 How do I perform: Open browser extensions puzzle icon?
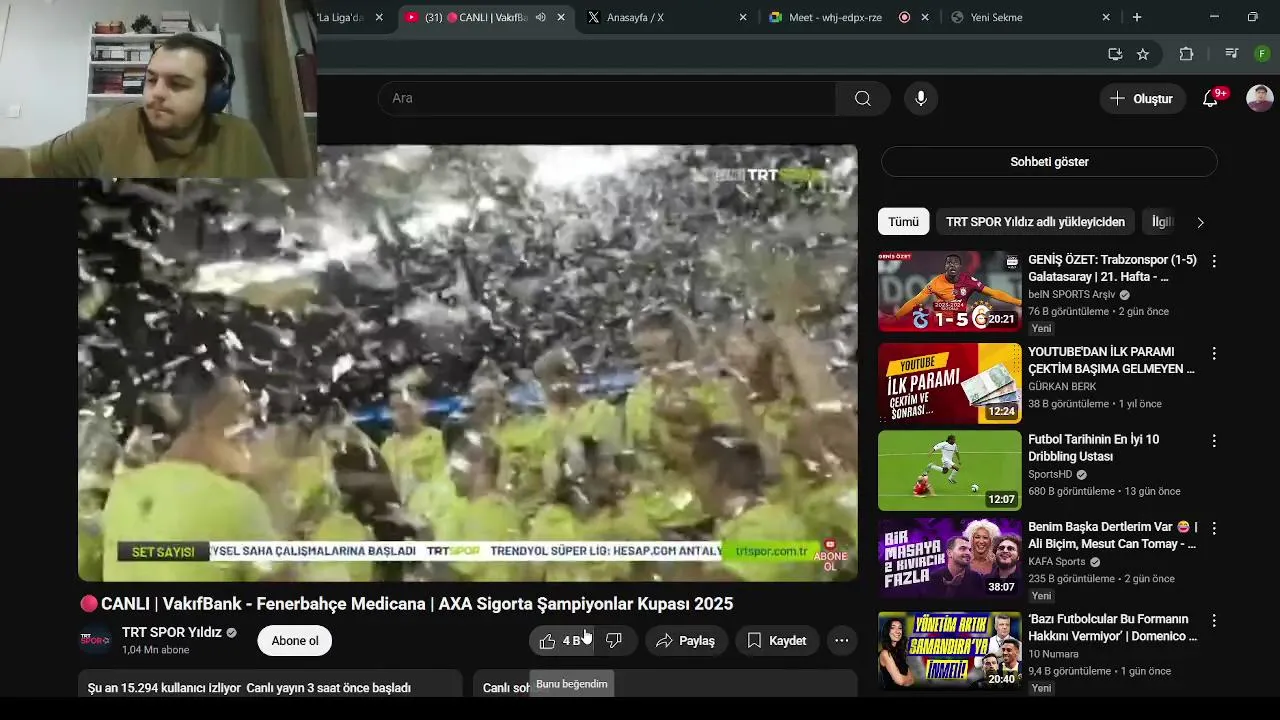tap(1187, 54)
